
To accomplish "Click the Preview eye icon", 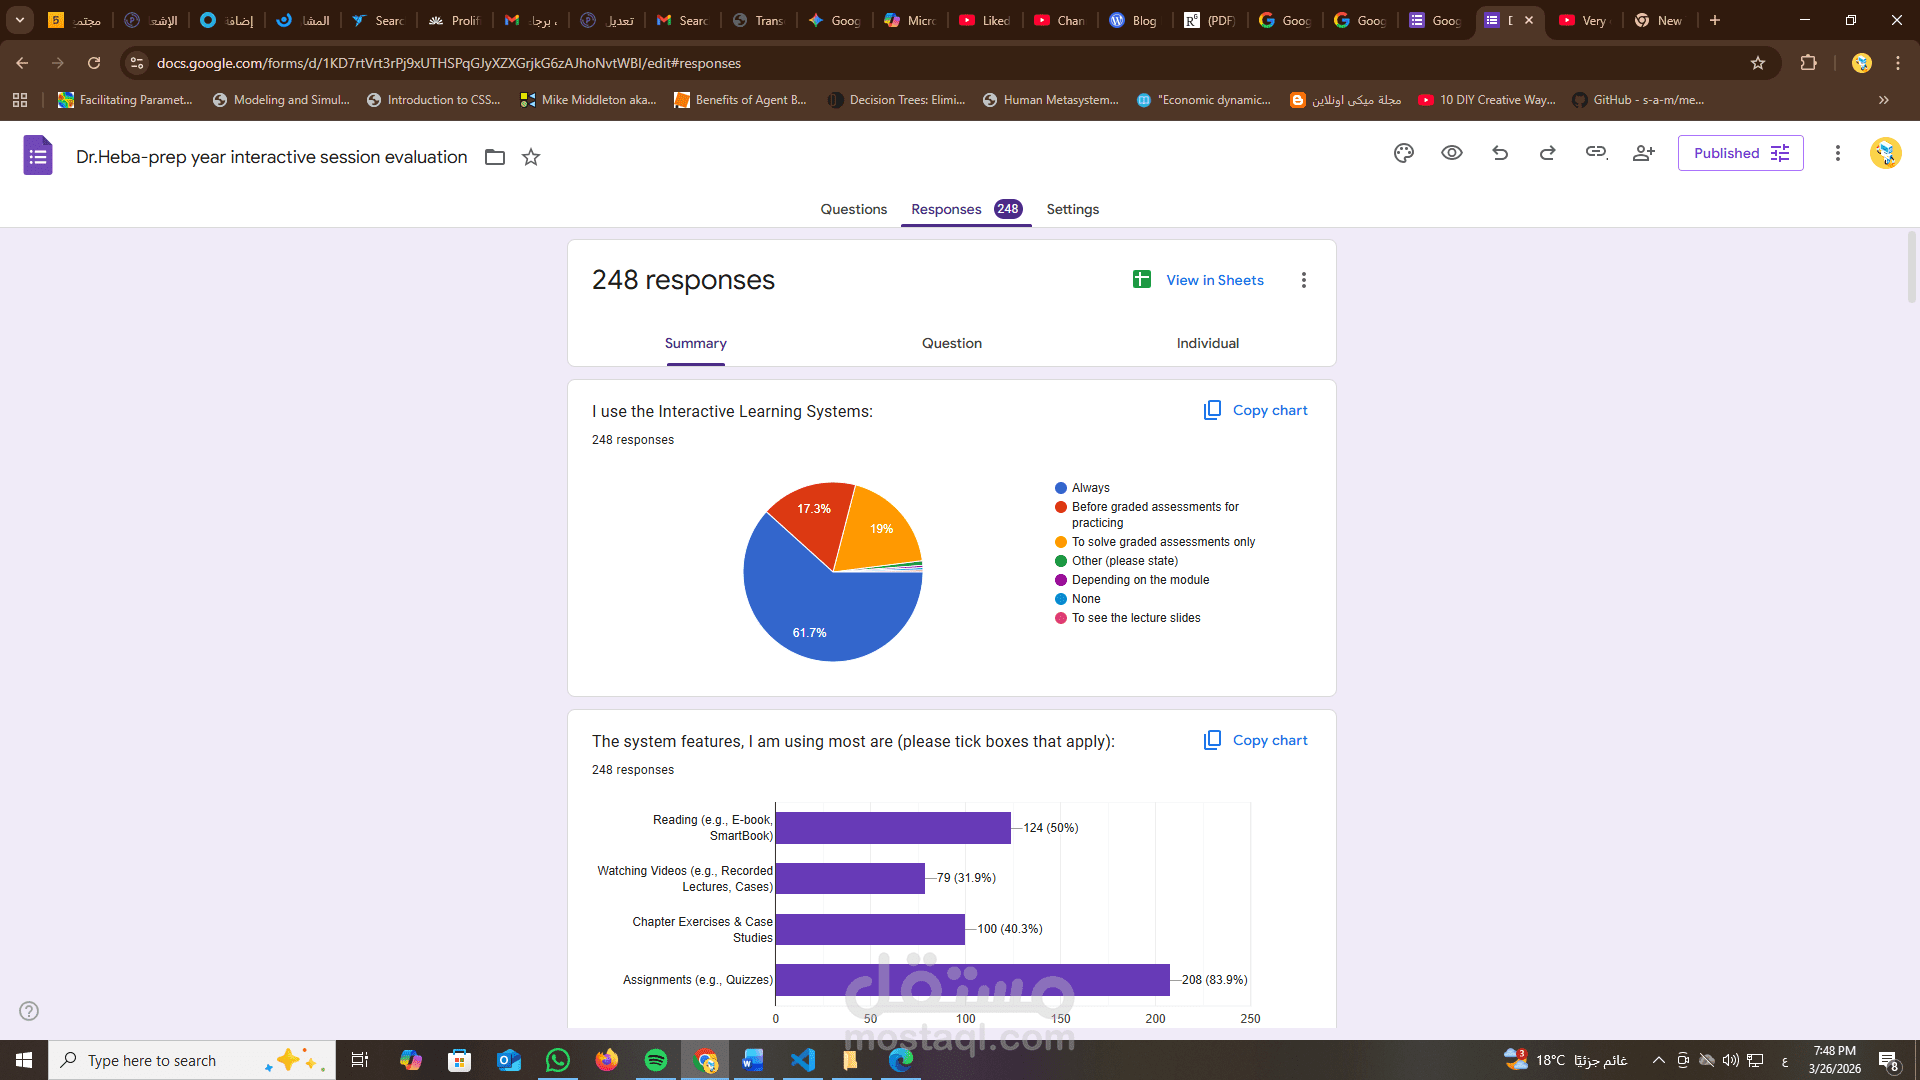I will pos(1452,153).
